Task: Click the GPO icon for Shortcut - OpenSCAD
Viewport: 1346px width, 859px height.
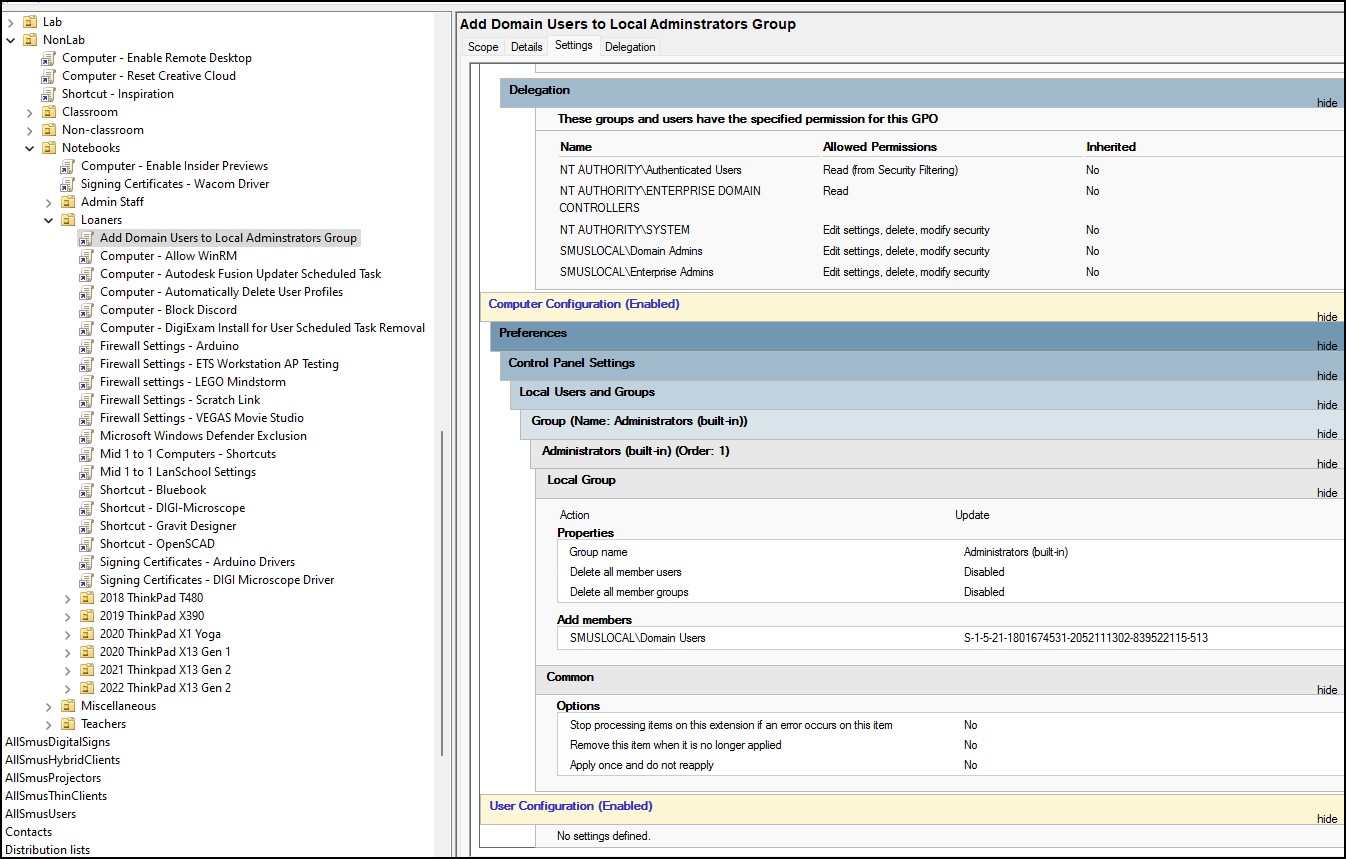Action: click(87, 544)
